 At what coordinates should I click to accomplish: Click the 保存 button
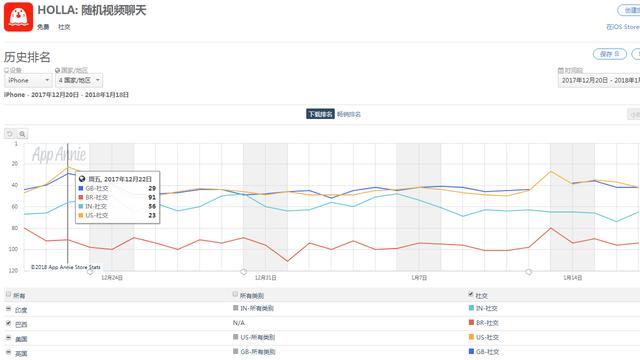(609, 54)
